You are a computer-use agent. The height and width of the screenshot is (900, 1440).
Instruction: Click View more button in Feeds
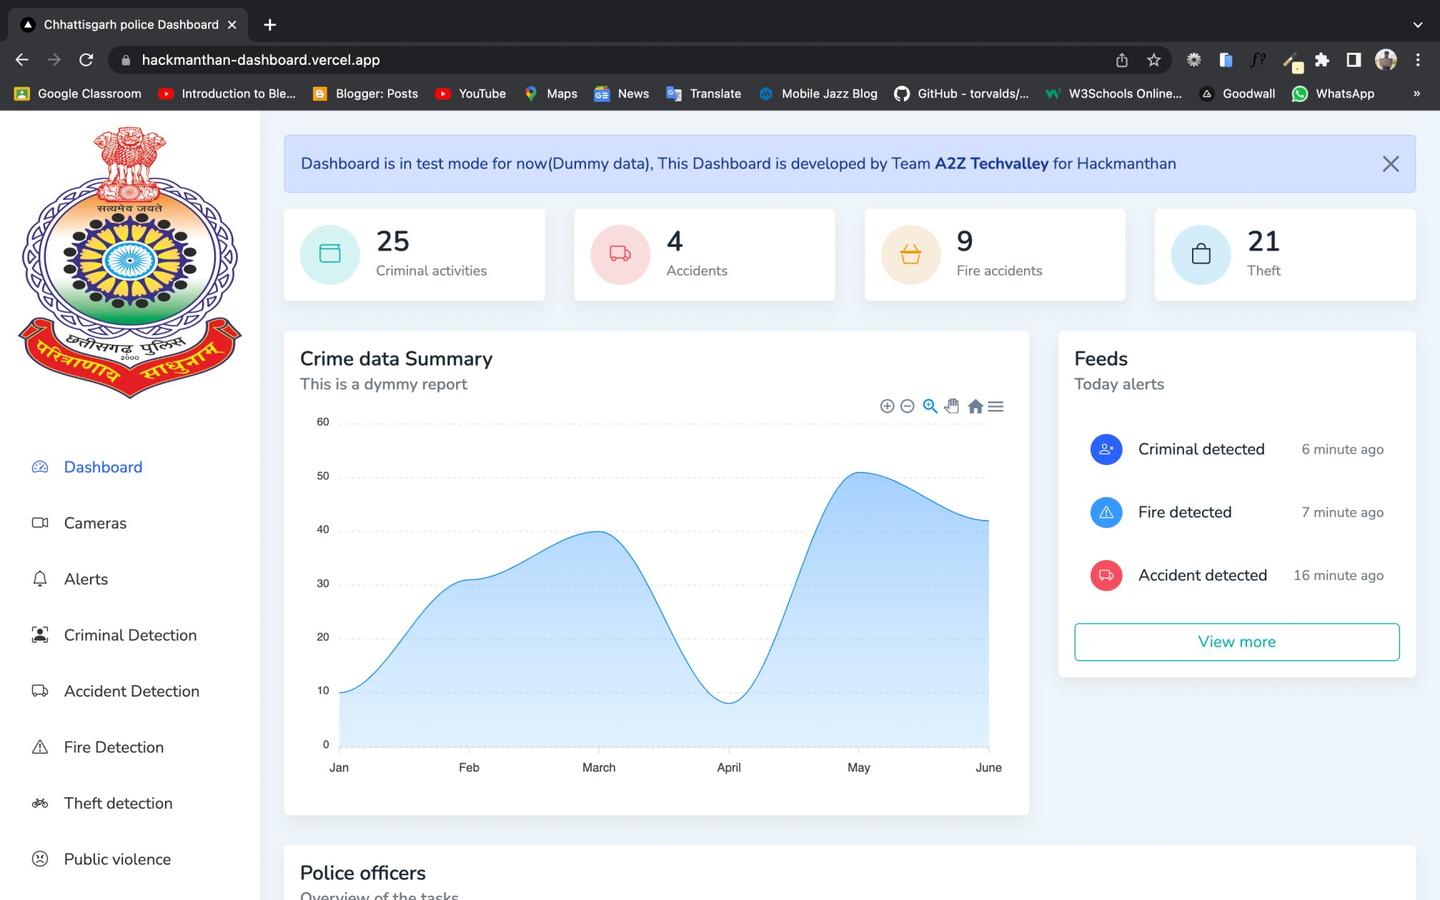pos(1237,642)
